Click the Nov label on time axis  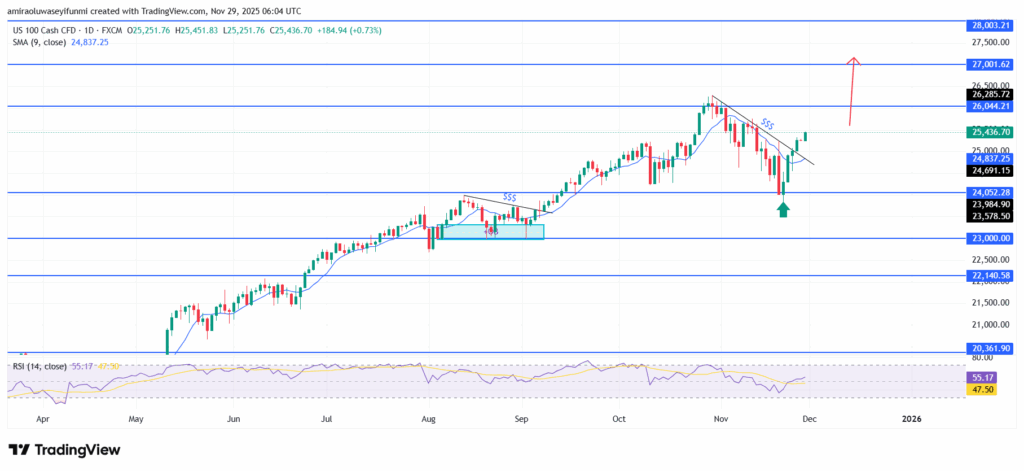point(720,418)
